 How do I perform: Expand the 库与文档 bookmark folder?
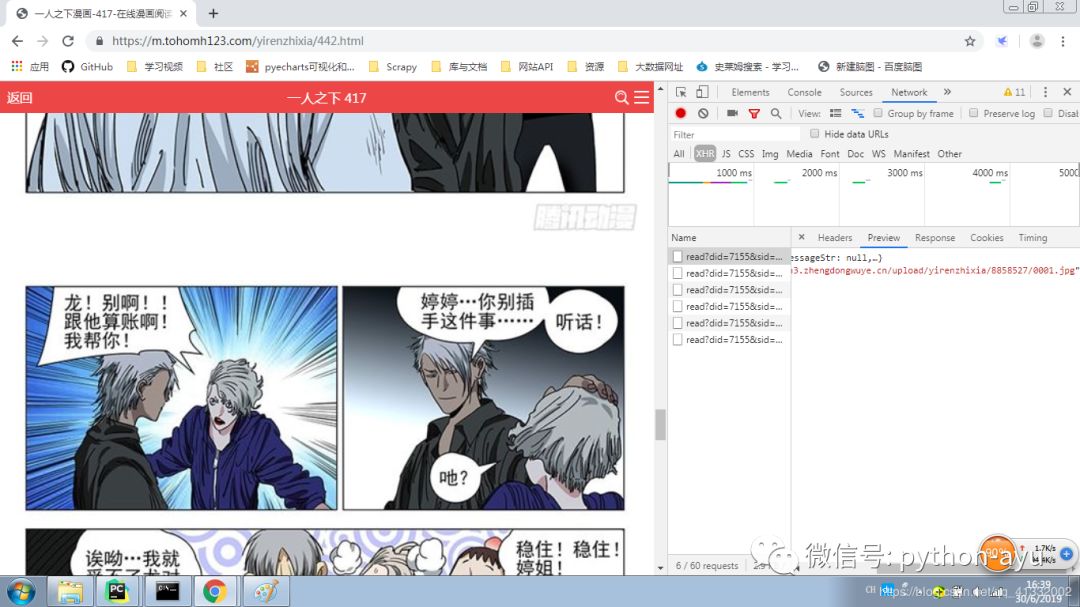tap(459, 67)
